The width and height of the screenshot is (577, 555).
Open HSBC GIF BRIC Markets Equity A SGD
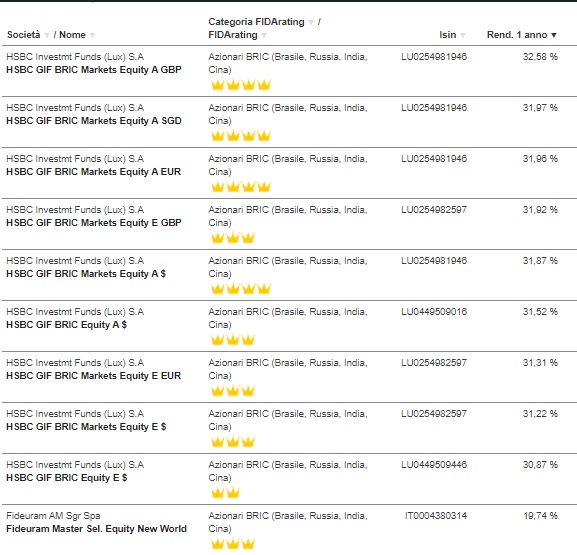tap(94, 121)
